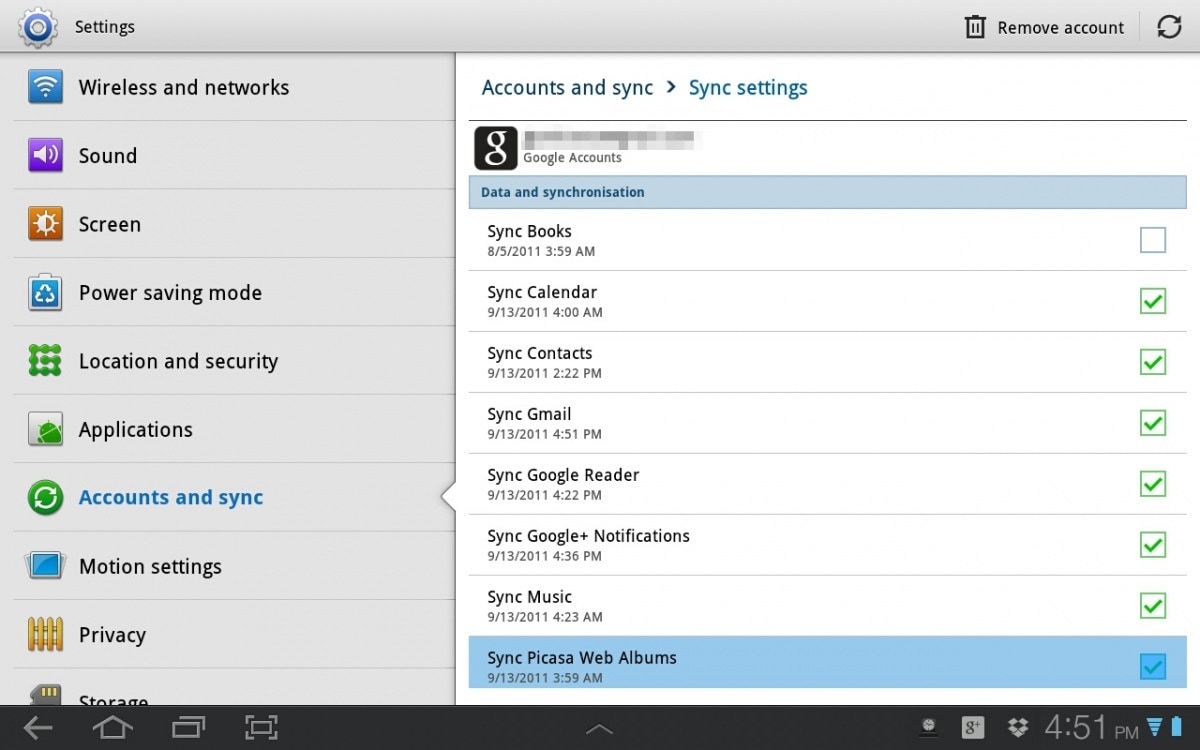Uncheck Sync Google+ Notifications checkbox
This screenshot has height=750, width=1200.
[1153, 545]
